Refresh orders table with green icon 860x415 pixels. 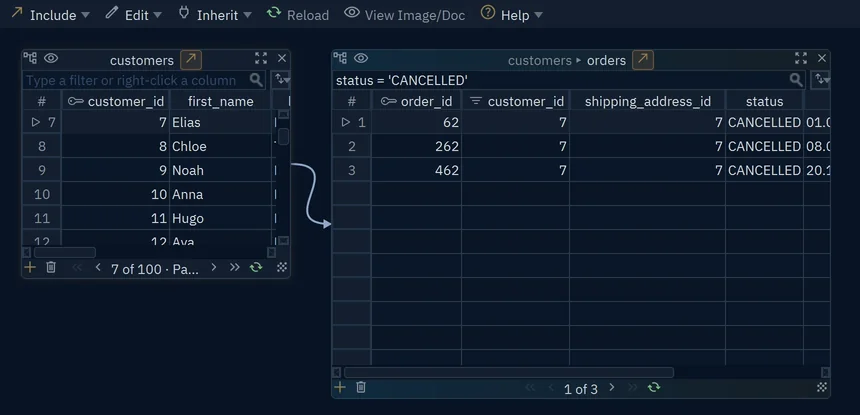654,388
